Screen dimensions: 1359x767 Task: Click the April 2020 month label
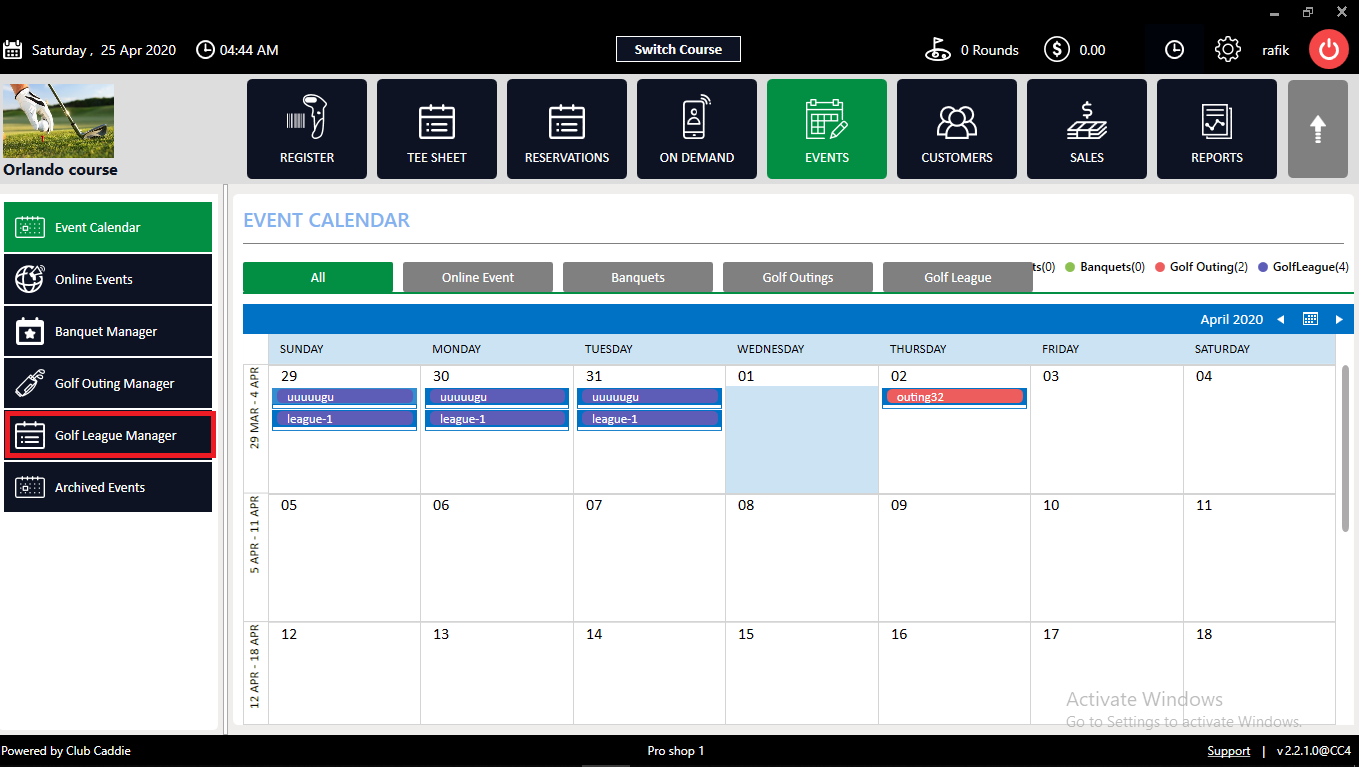[1232, 320]
